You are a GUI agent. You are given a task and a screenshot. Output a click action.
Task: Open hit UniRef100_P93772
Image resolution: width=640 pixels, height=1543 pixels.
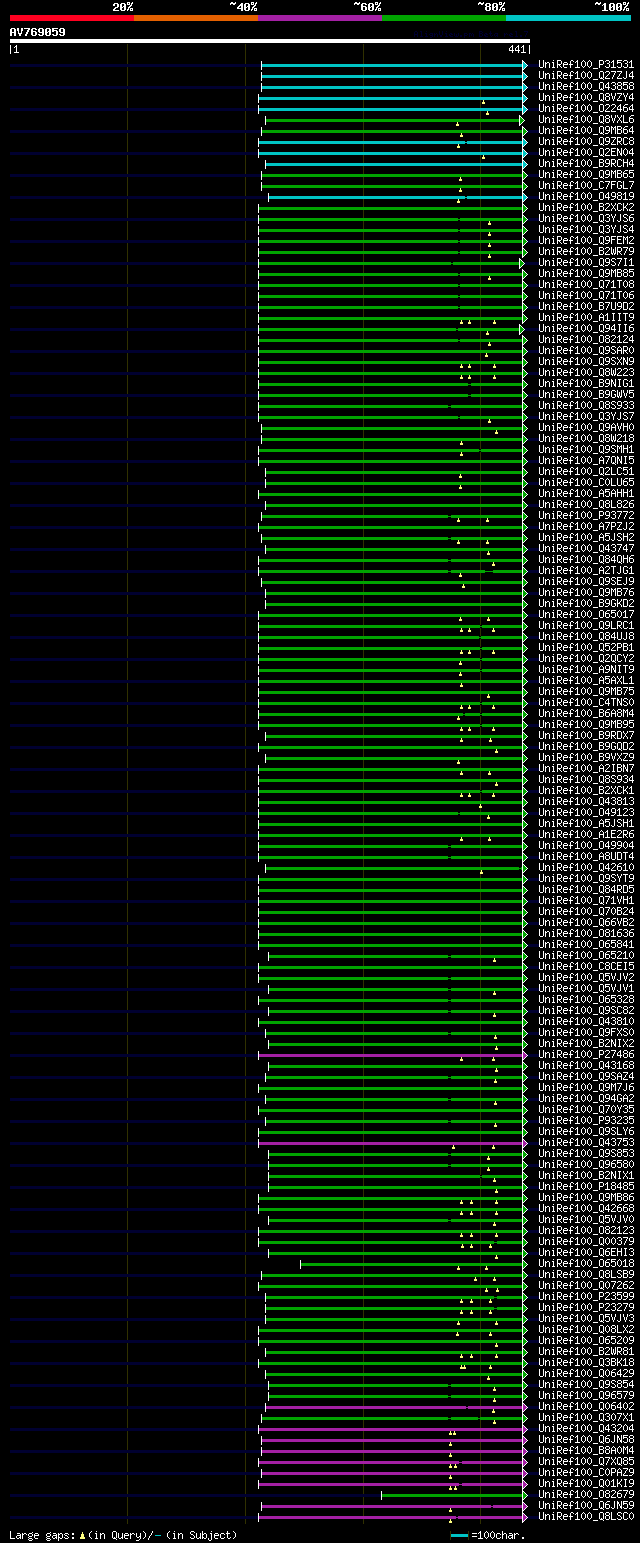coord(586,515)
